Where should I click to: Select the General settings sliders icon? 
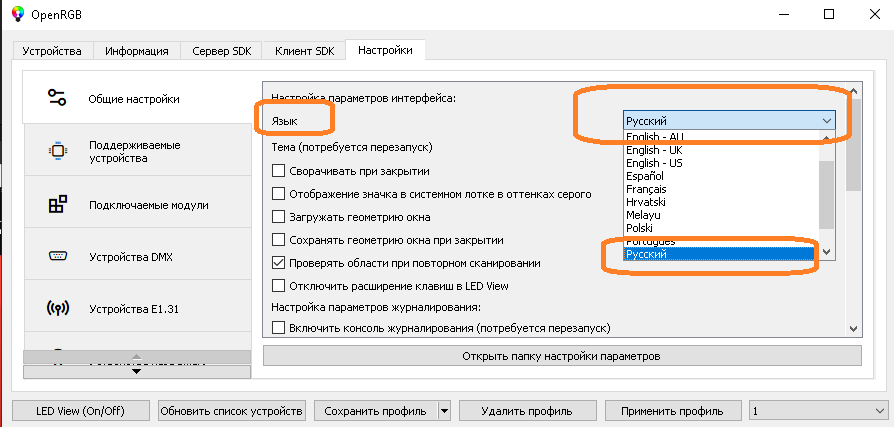[x=57, y=97]
